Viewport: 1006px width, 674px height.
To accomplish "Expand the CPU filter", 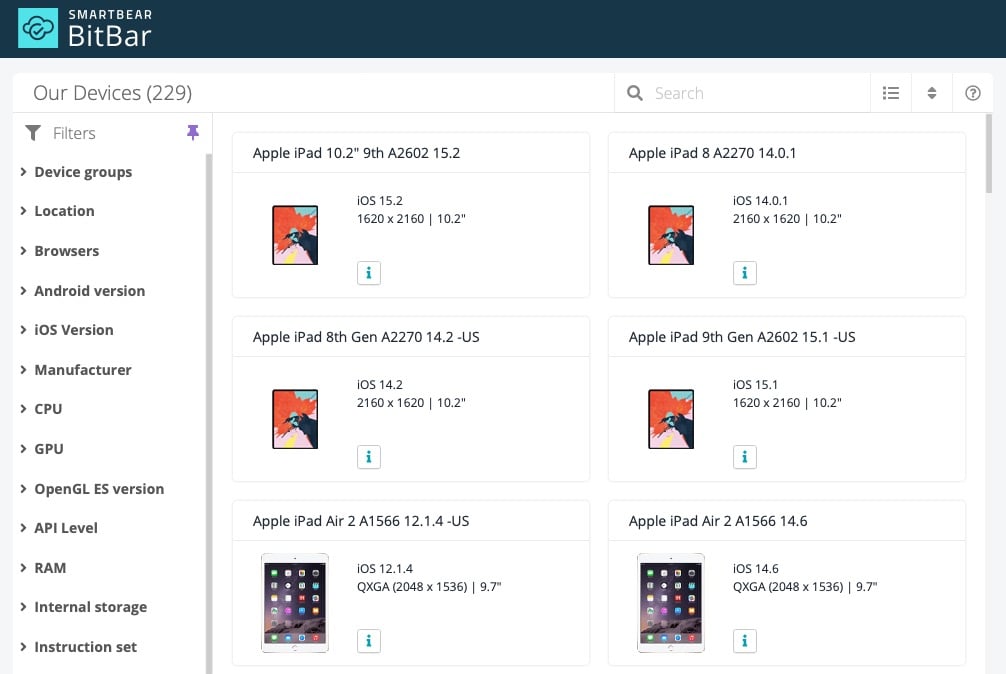I will click(41, 409).
